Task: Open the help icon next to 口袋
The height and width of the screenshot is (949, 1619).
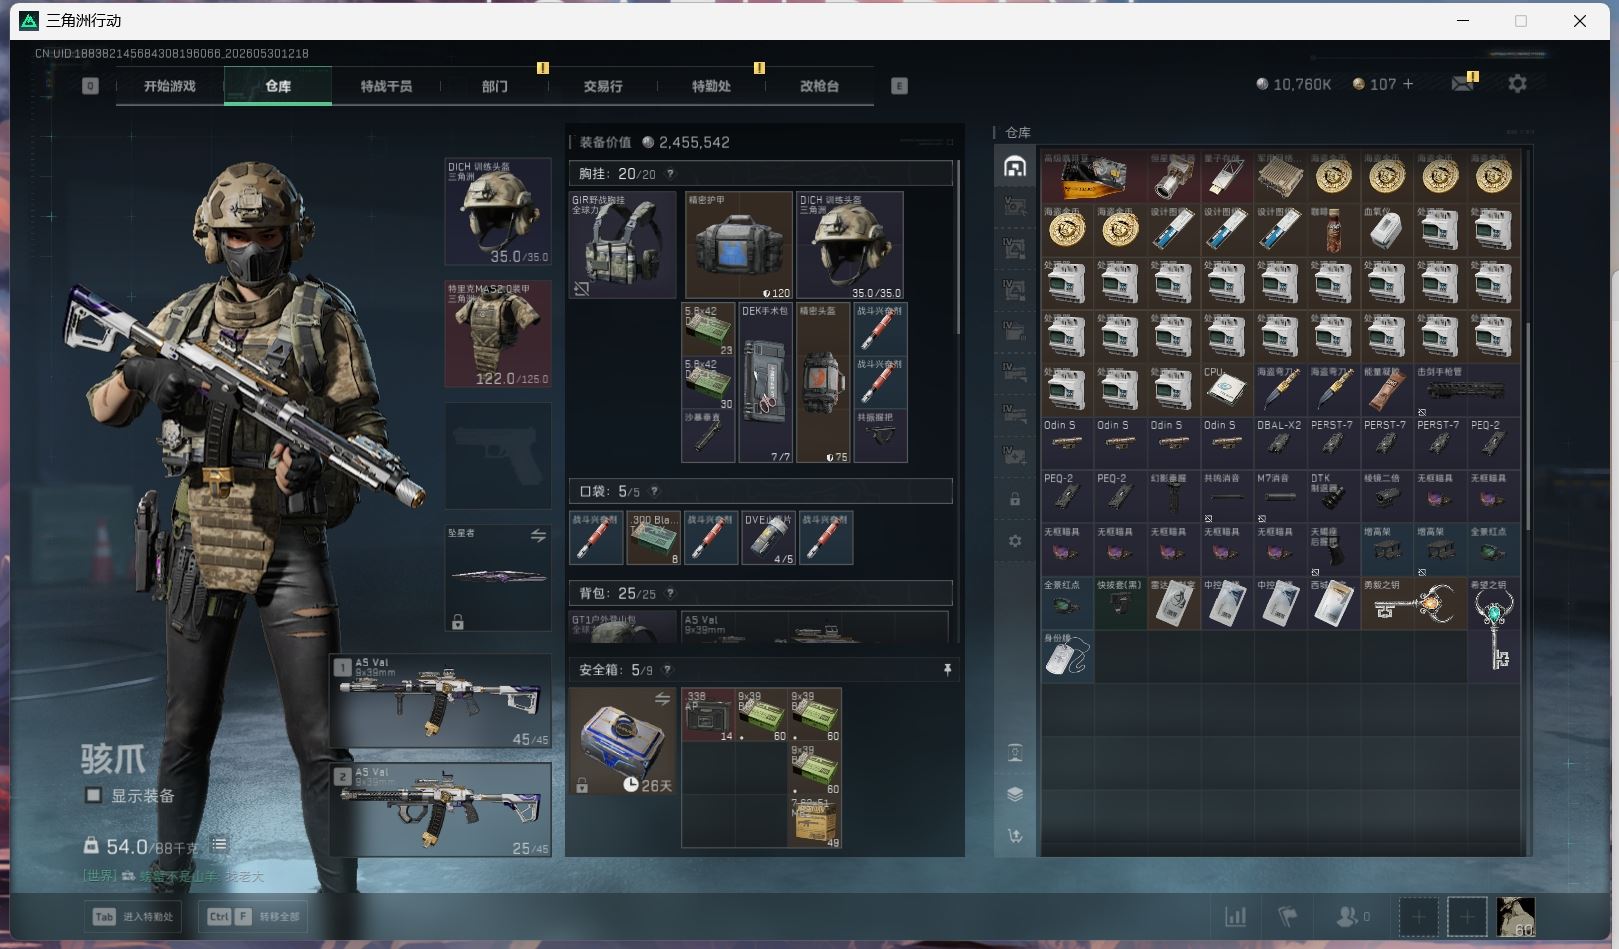Action: pos(654,491)
